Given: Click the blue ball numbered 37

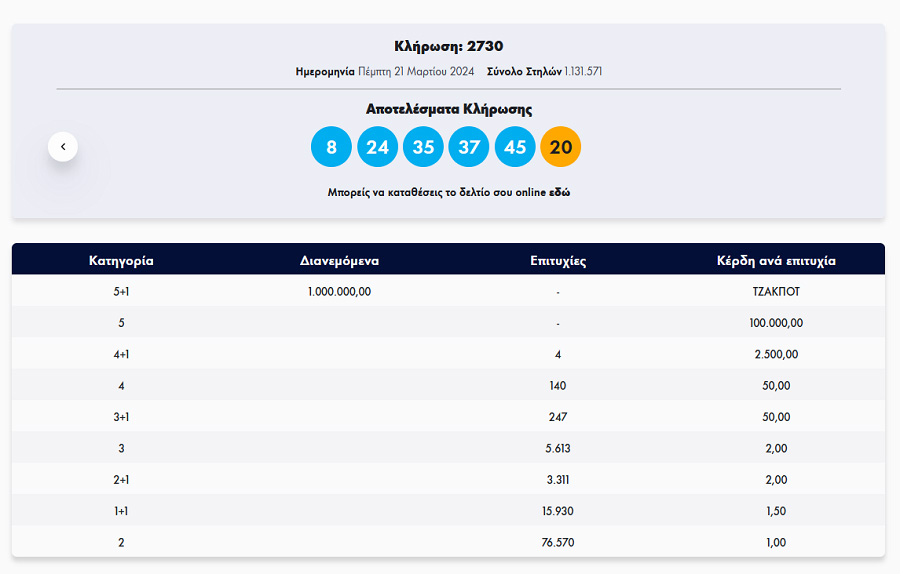Looking at the screenshot, I should 469,147.
